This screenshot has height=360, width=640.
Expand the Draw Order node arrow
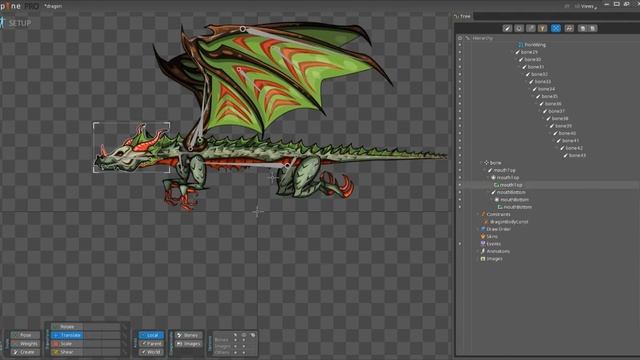click(x=478, y=229)
